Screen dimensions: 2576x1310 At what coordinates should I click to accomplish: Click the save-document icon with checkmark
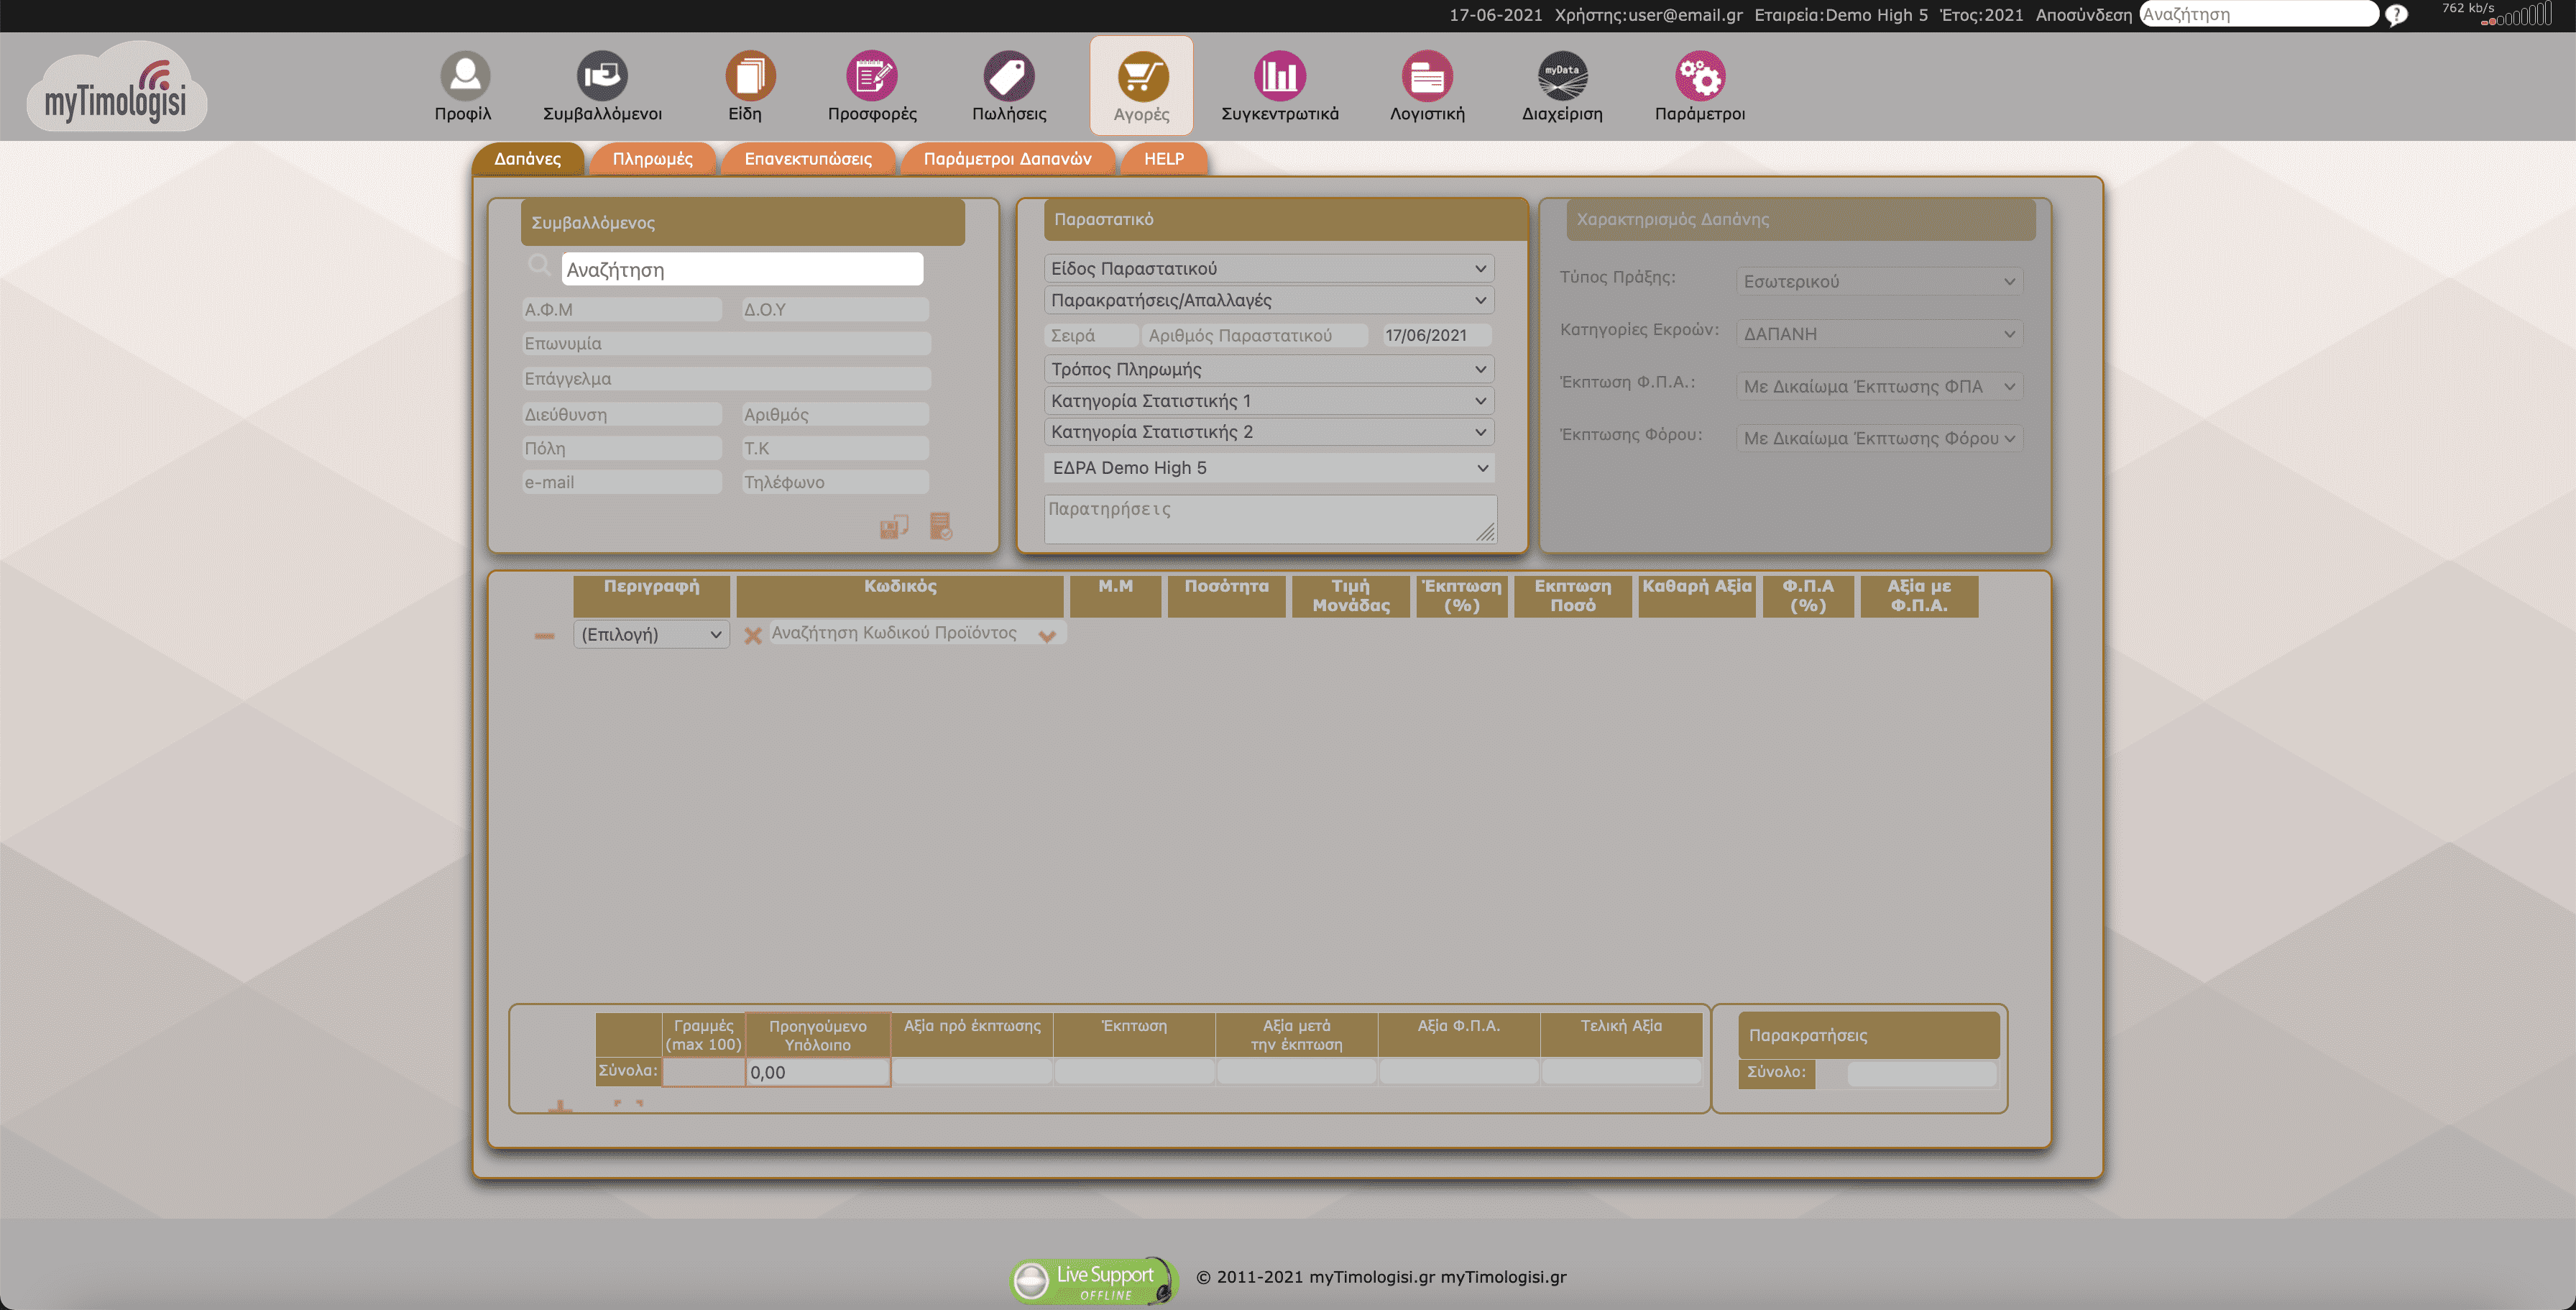point(940,526)
